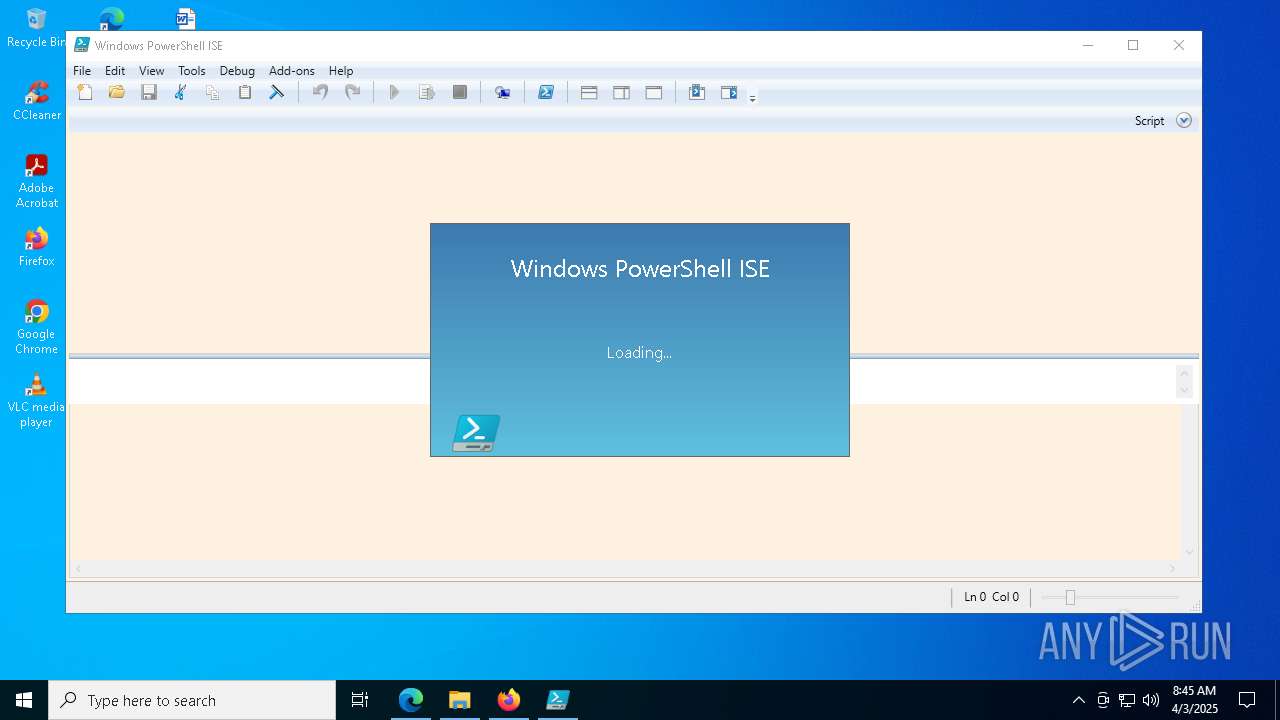Click the Run Script play icon
This screenshot has width=1280, height=720.
pyautogui.click(x=394, y=93)
